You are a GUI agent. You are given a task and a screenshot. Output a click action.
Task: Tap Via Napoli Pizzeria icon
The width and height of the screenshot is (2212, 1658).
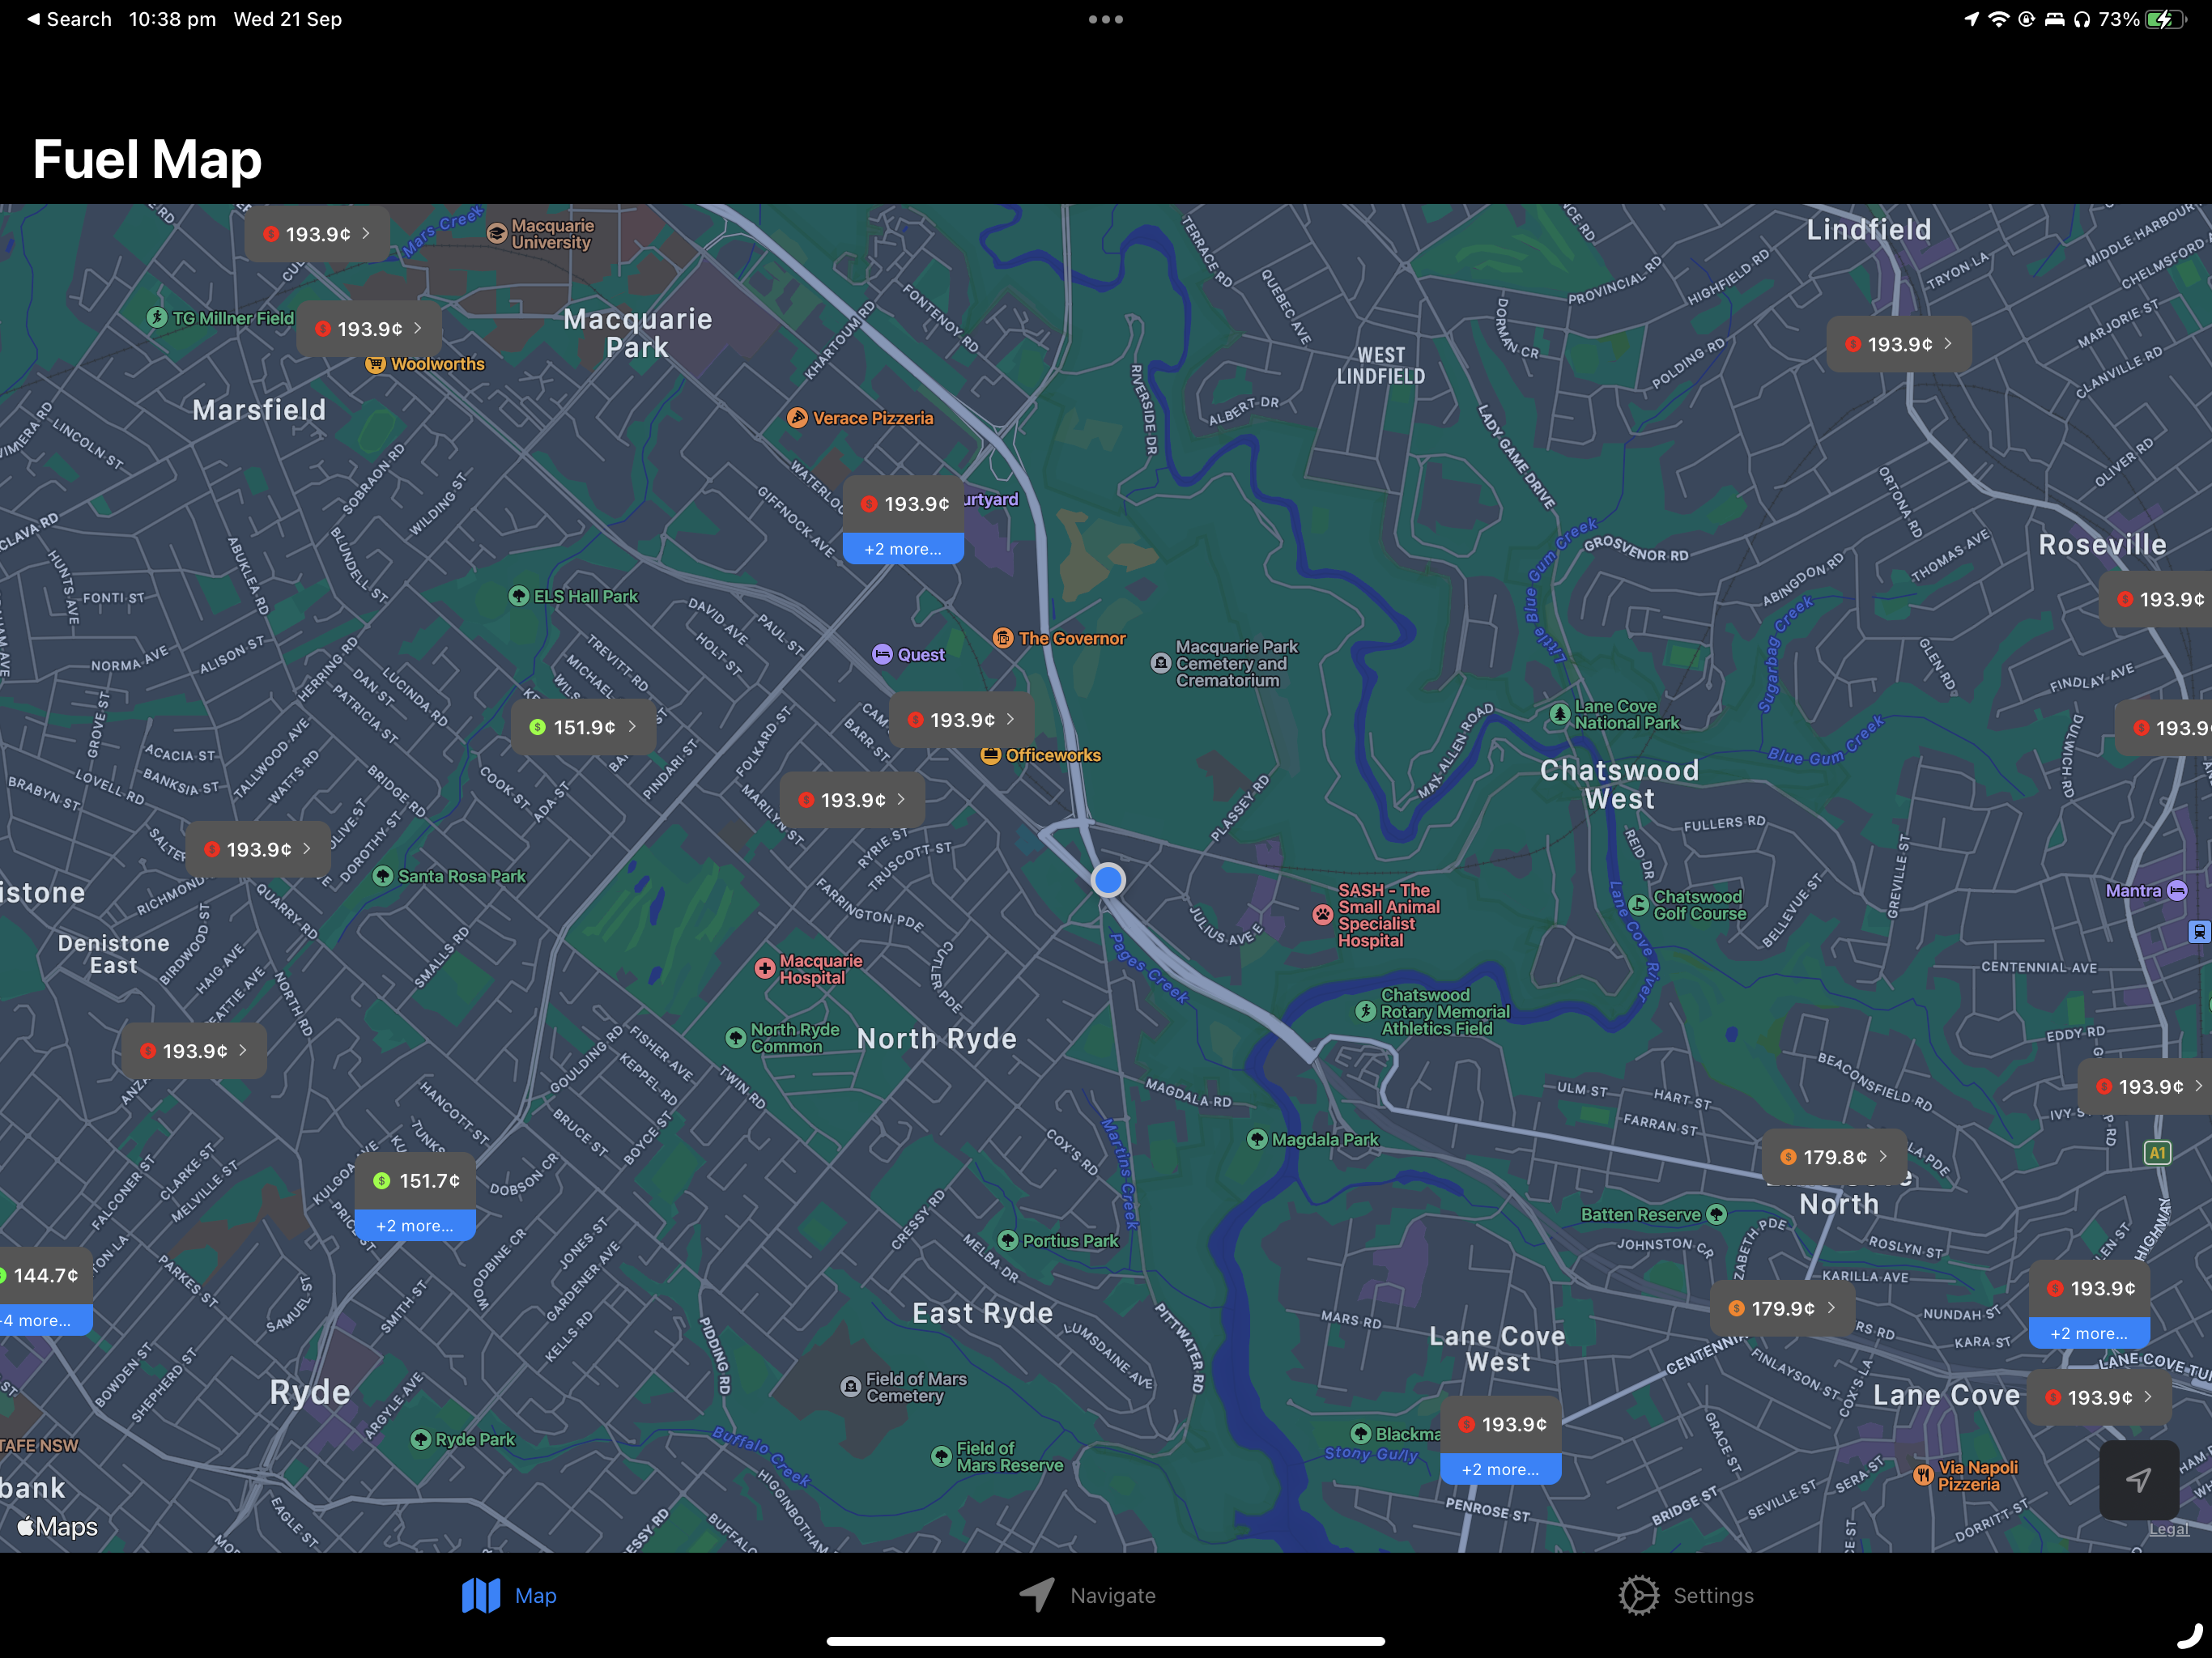[x=1923, y=1475]
